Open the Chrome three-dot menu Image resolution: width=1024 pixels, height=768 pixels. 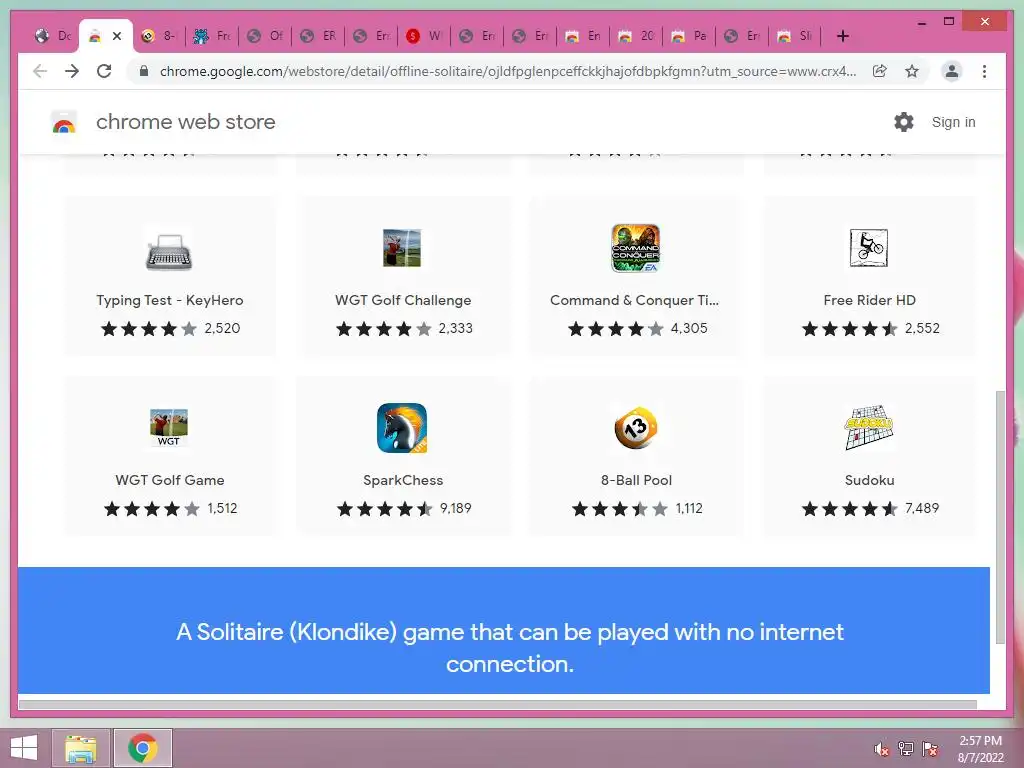[984, 71]
